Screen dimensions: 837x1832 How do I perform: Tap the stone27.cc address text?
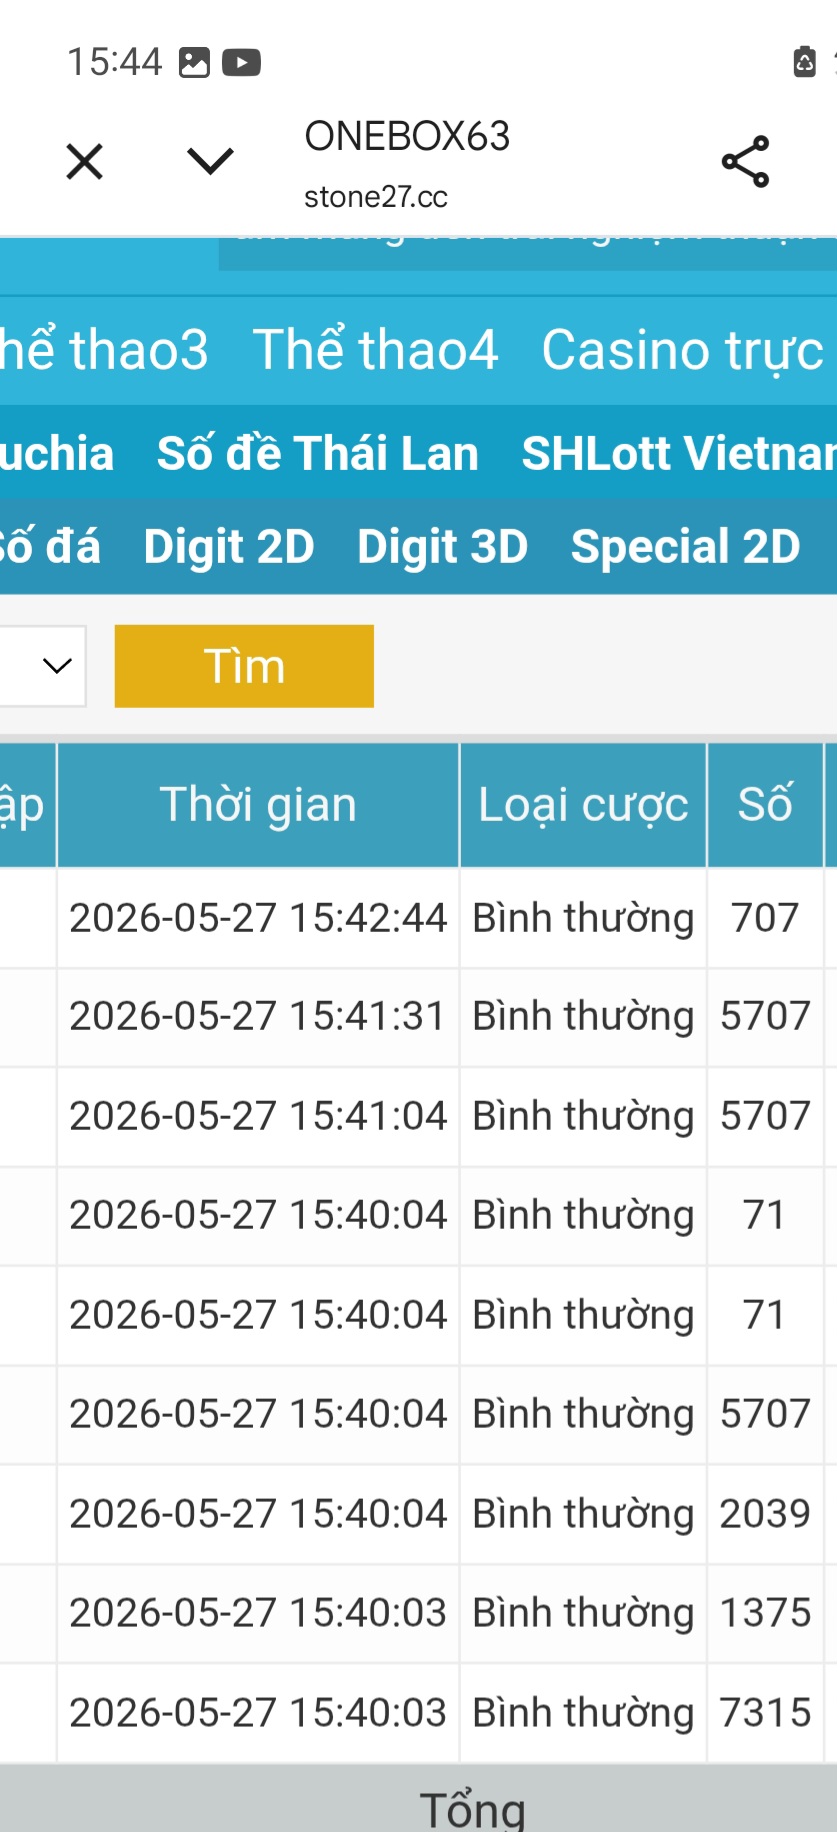(x=376, y=197)
